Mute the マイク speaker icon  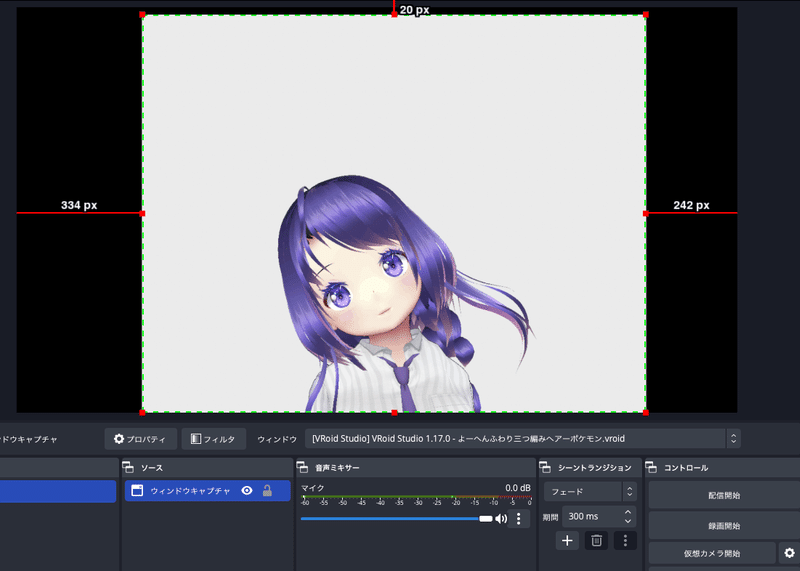(x=501, y=519)
